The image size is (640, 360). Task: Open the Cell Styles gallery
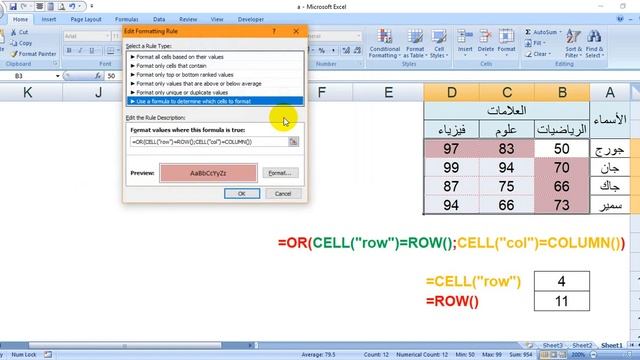439,44
